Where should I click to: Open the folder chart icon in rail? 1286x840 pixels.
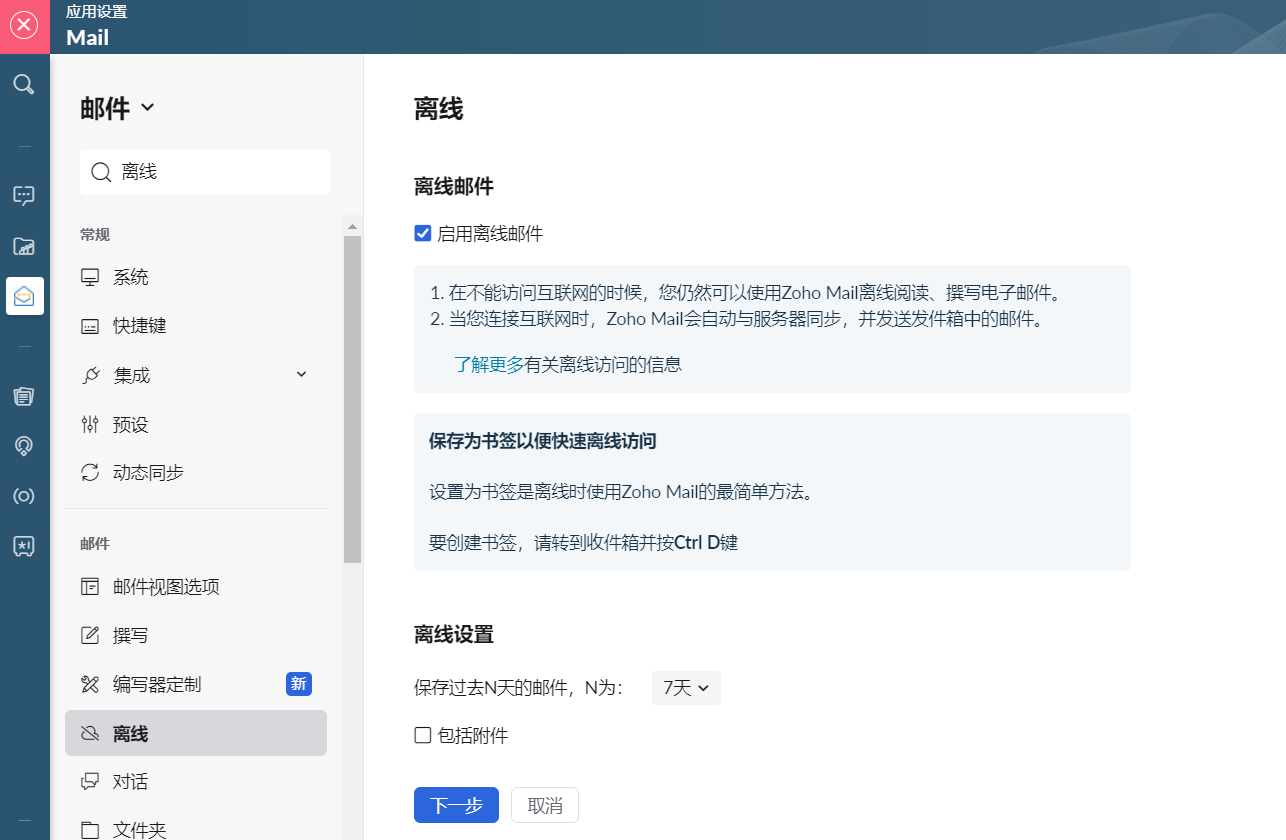[x=24, y=246]
